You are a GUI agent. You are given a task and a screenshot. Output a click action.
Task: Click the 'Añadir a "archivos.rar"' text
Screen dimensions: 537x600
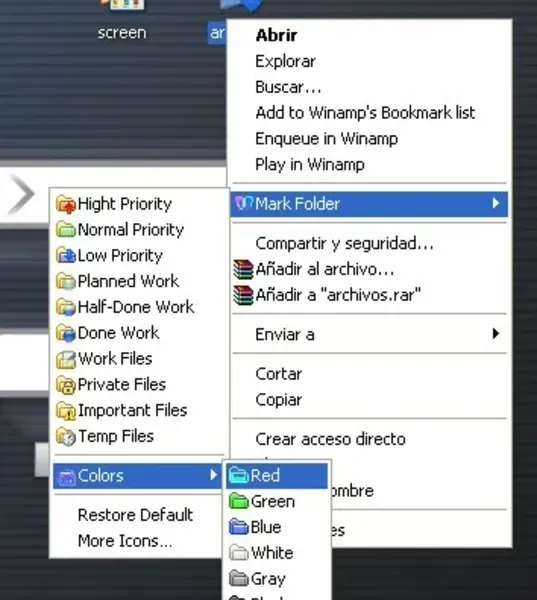[338, 295]
